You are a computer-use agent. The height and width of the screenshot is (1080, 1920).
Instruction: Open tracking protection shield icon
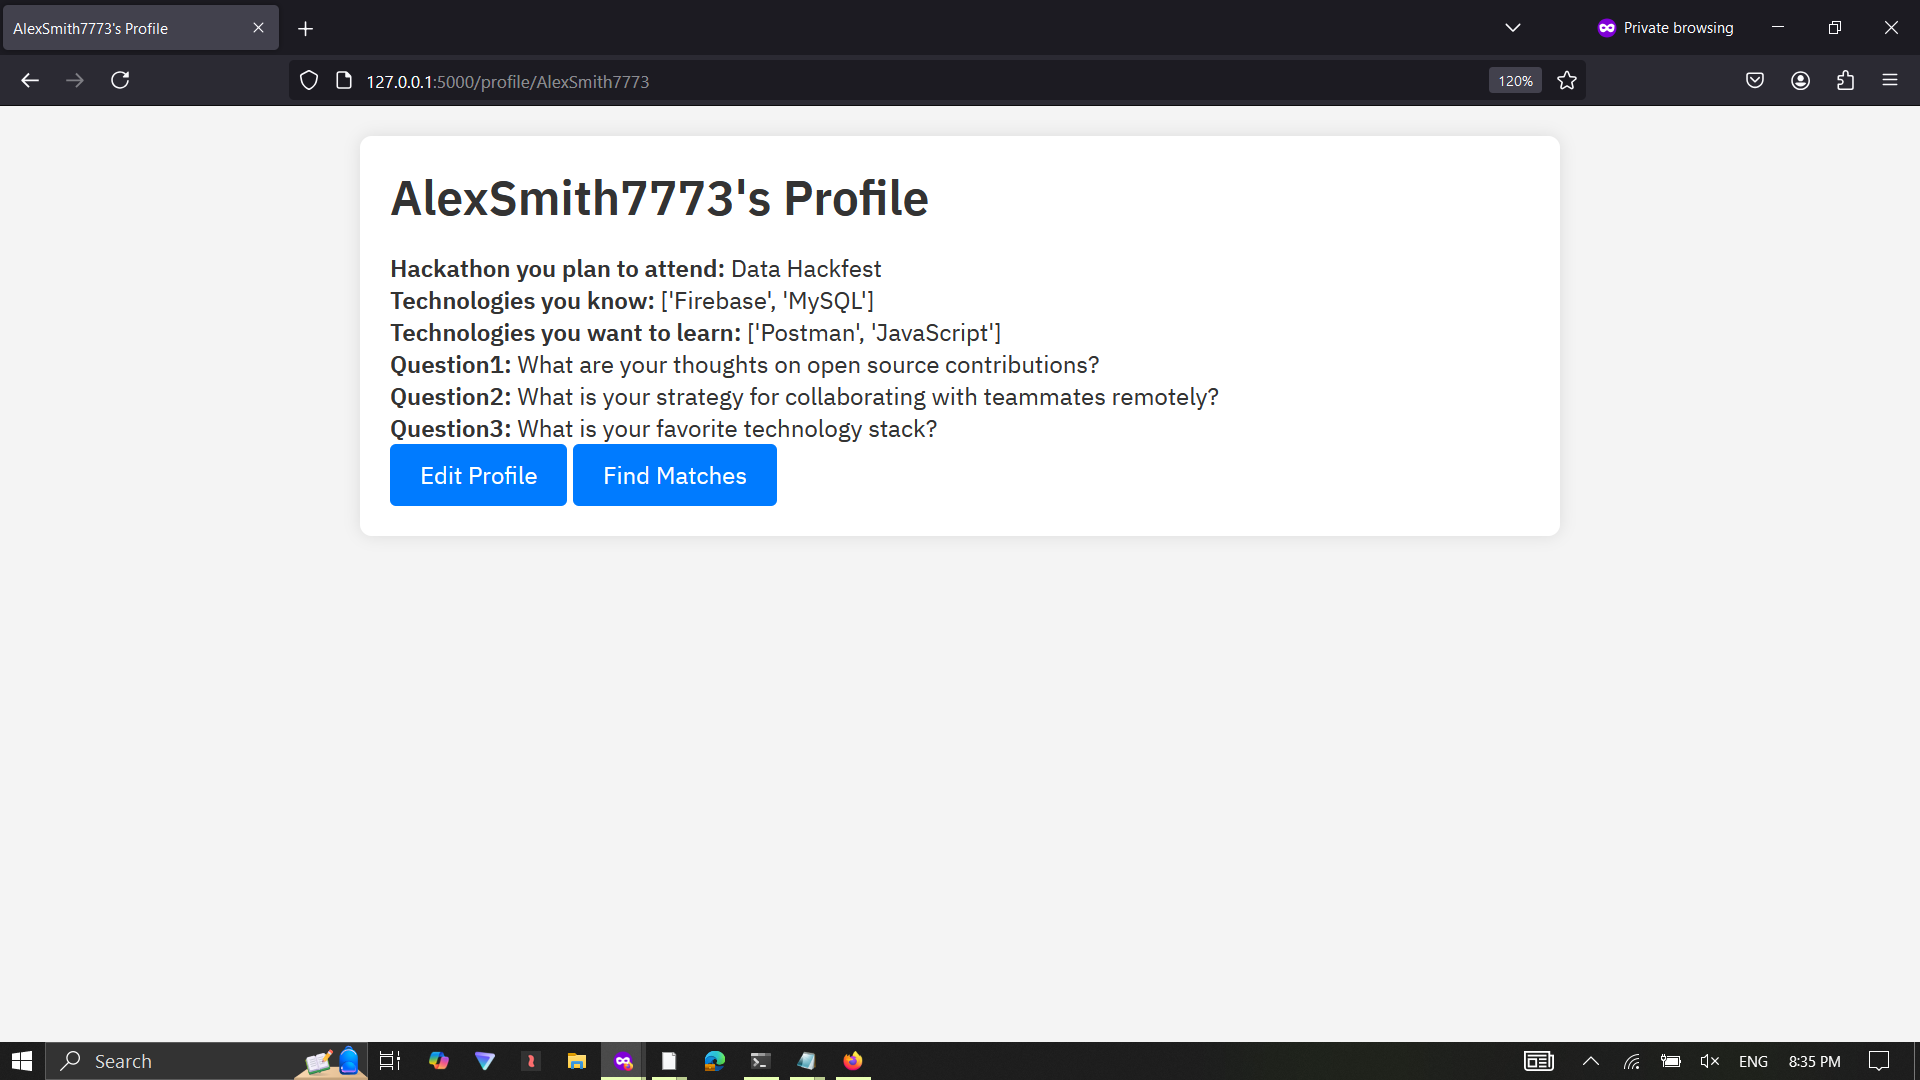tap(309, 81)
